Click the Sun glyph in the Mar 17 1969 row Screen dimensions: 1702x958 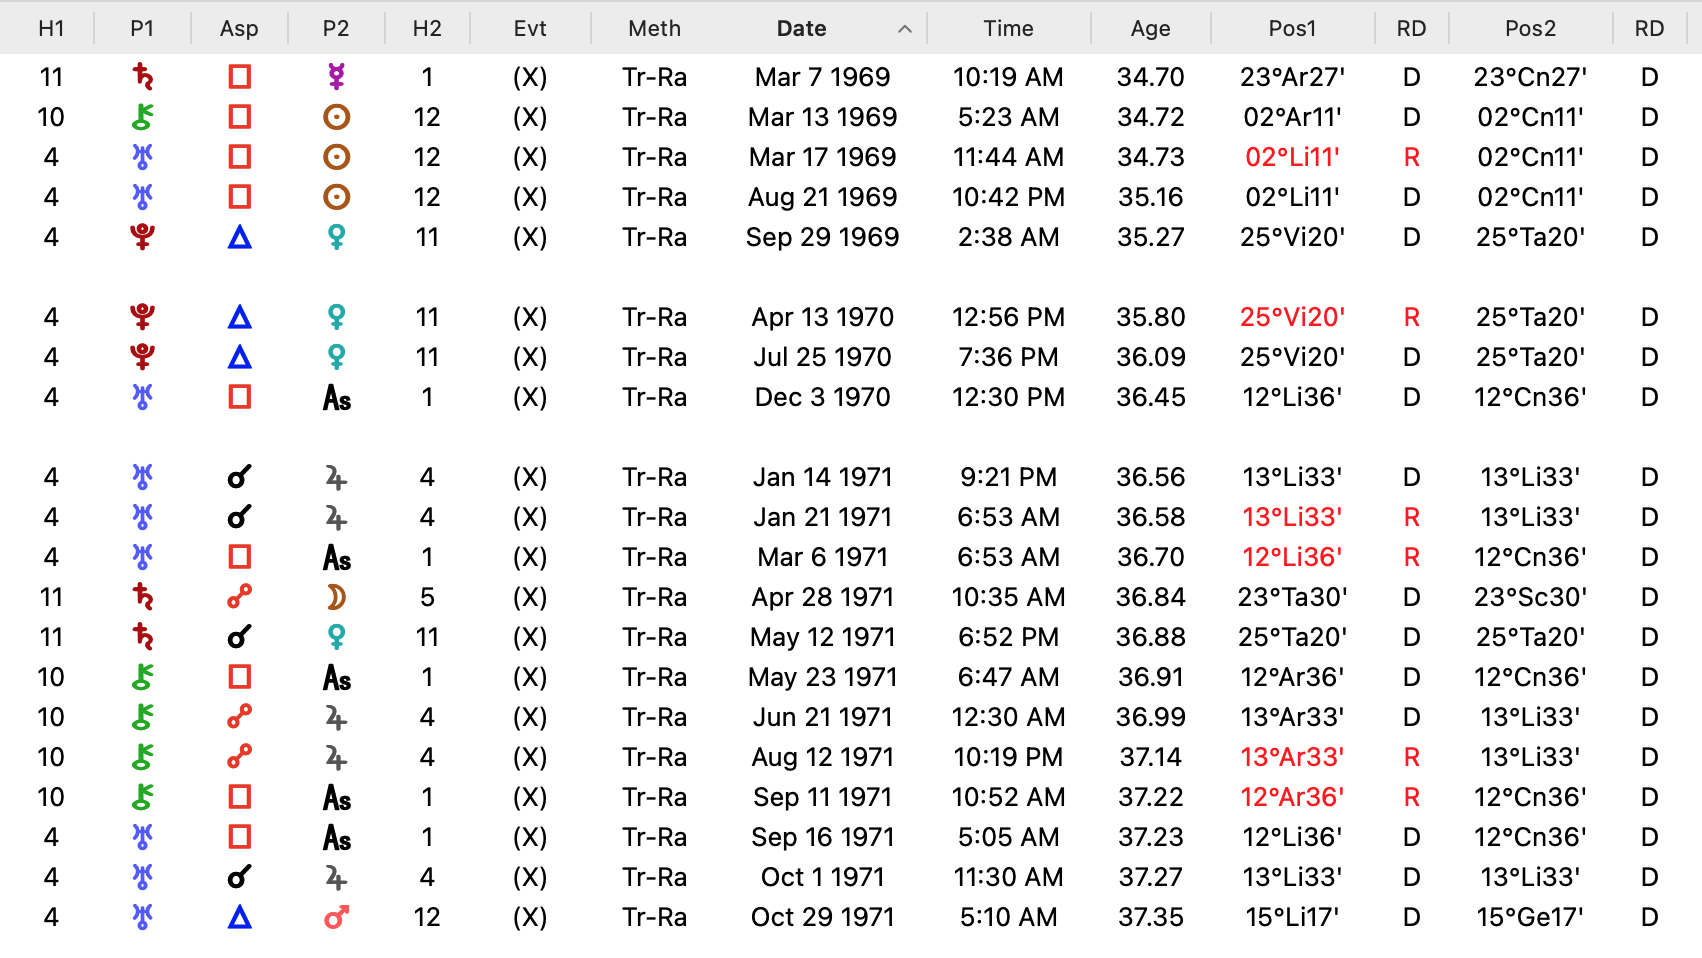tap(337, 157)
